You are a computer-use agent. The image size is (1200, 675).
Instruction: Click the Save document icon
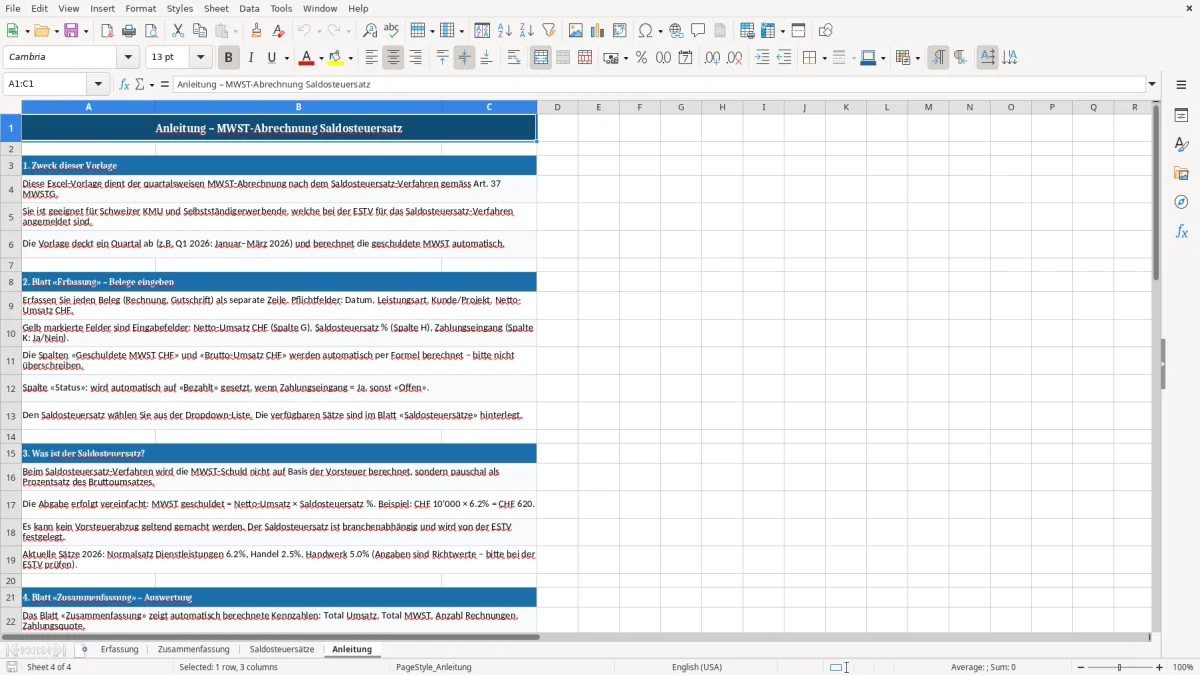72,31
